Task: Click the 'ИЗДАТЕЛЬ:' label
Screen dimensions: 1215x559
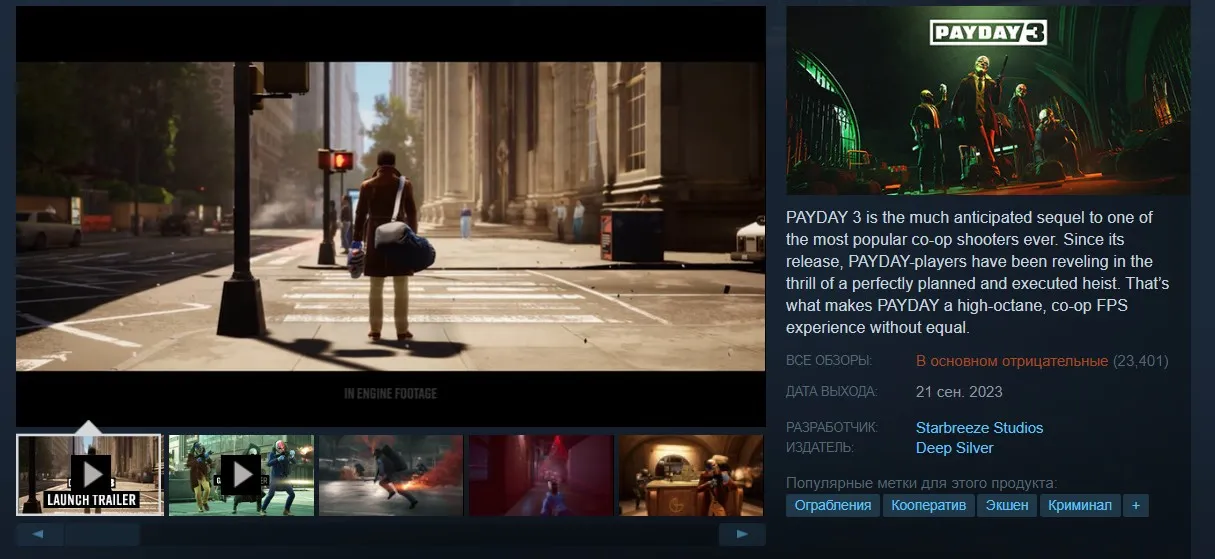Action: tap(820, 448)
